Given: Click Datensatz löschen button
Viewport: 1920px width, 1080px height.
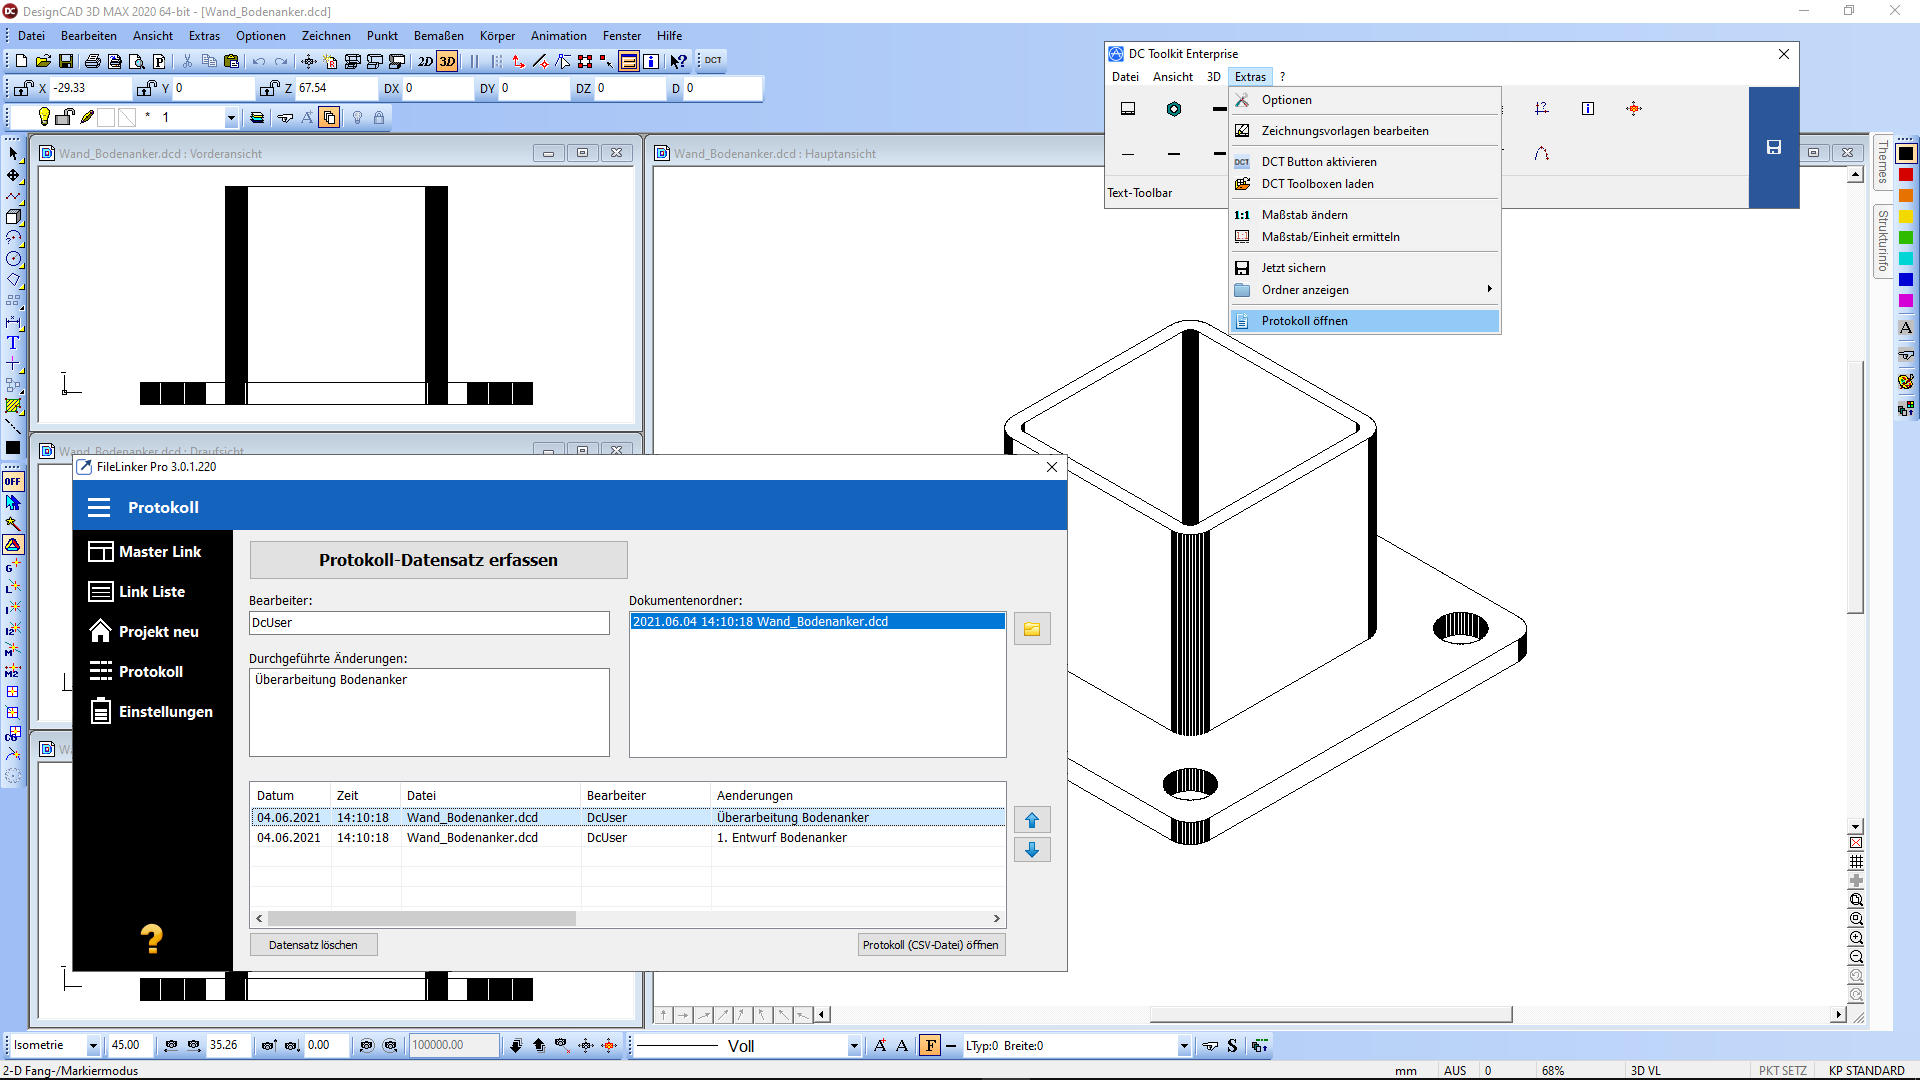Looking at the screenshot, I should 313,945.
